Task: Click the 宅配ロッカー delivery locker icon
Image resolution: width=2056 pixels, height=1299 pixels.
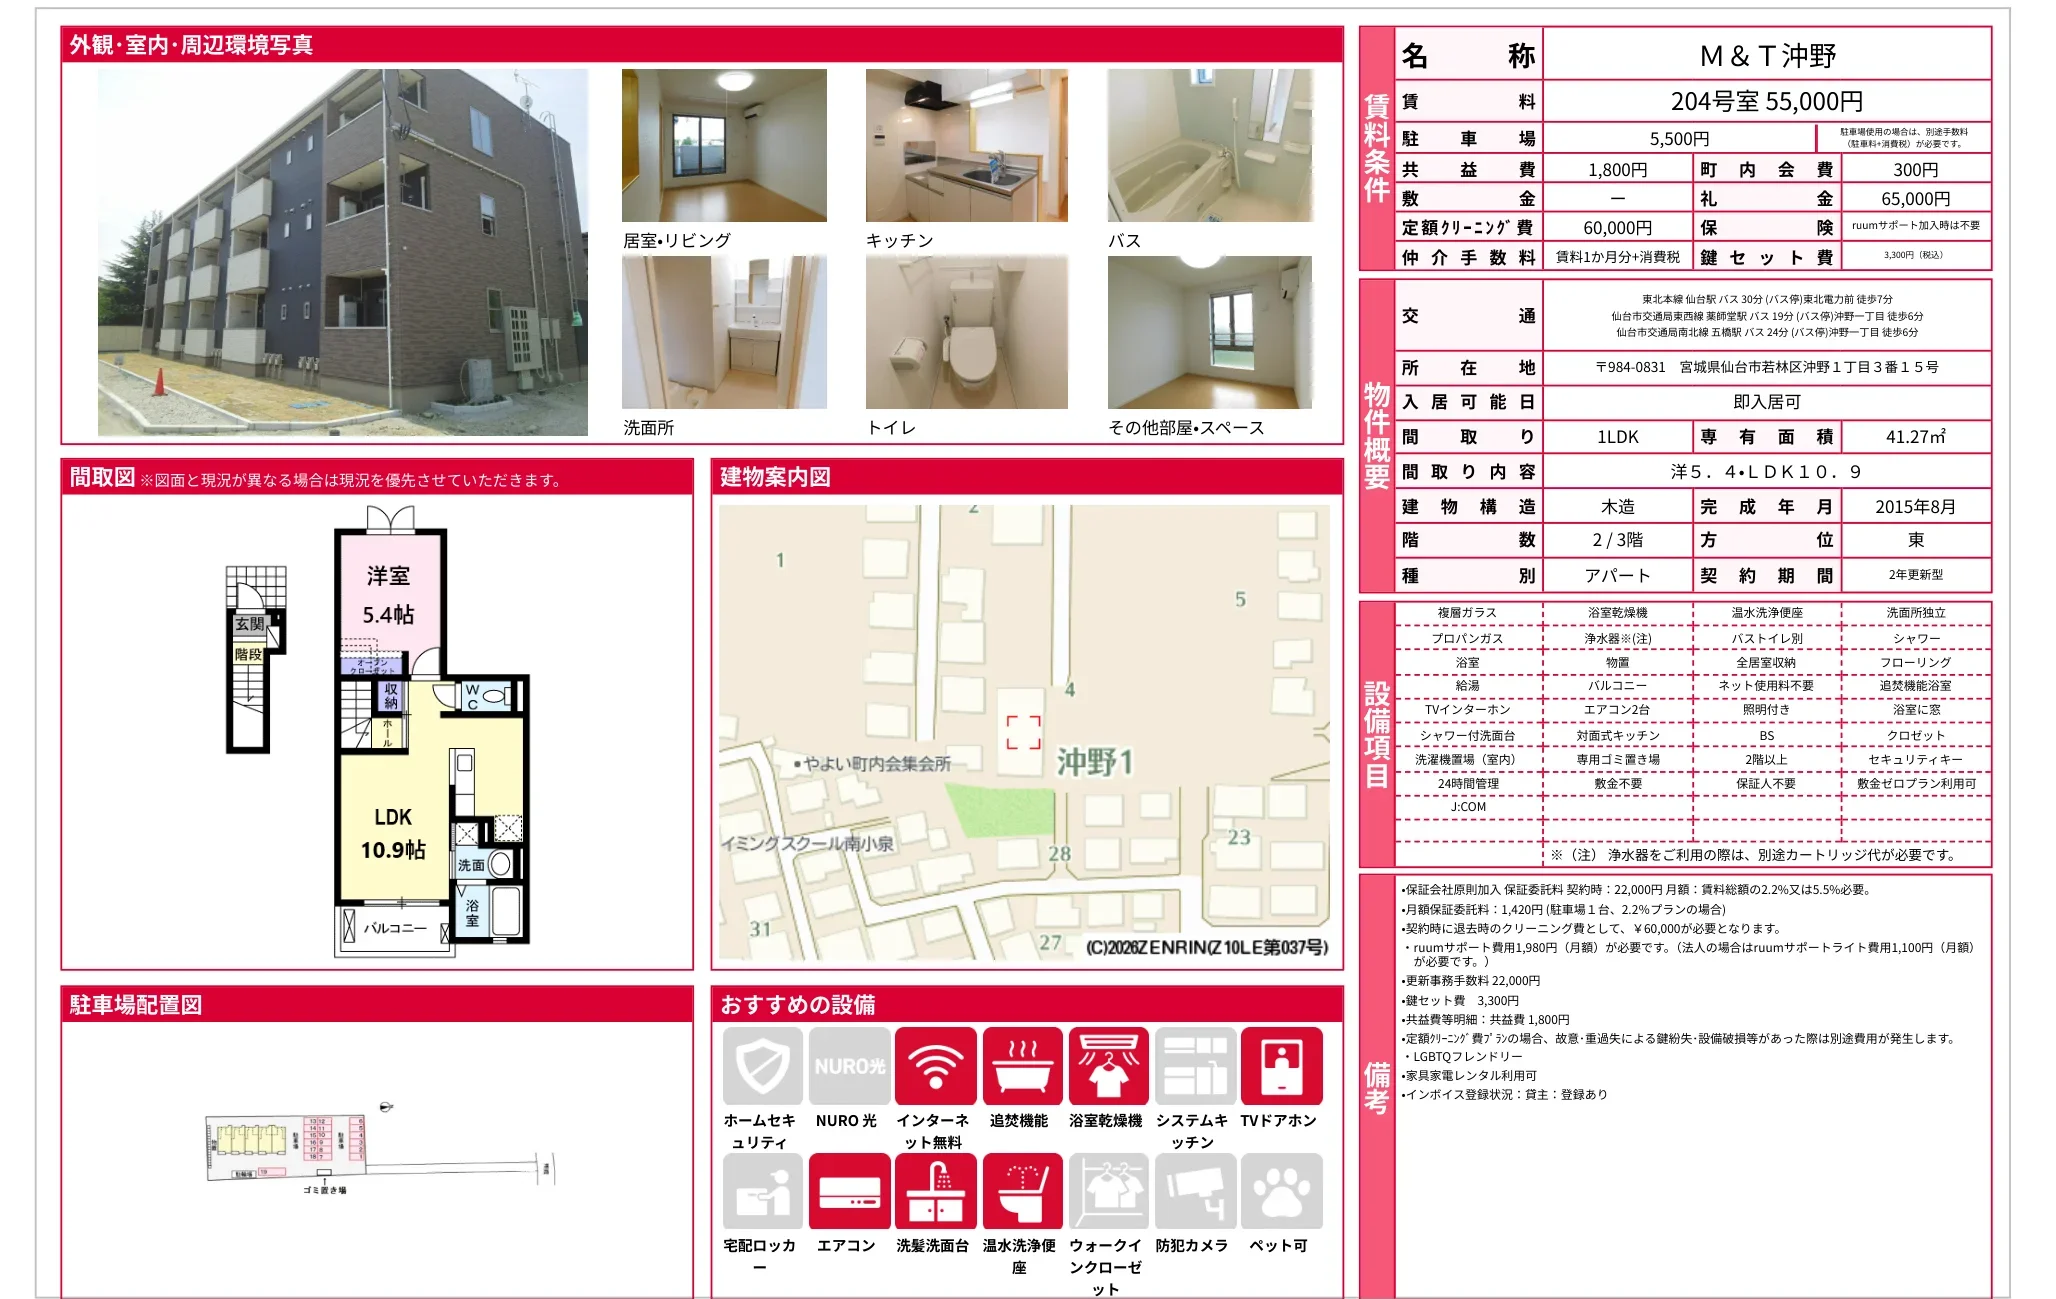Action: pos(762,1191)
